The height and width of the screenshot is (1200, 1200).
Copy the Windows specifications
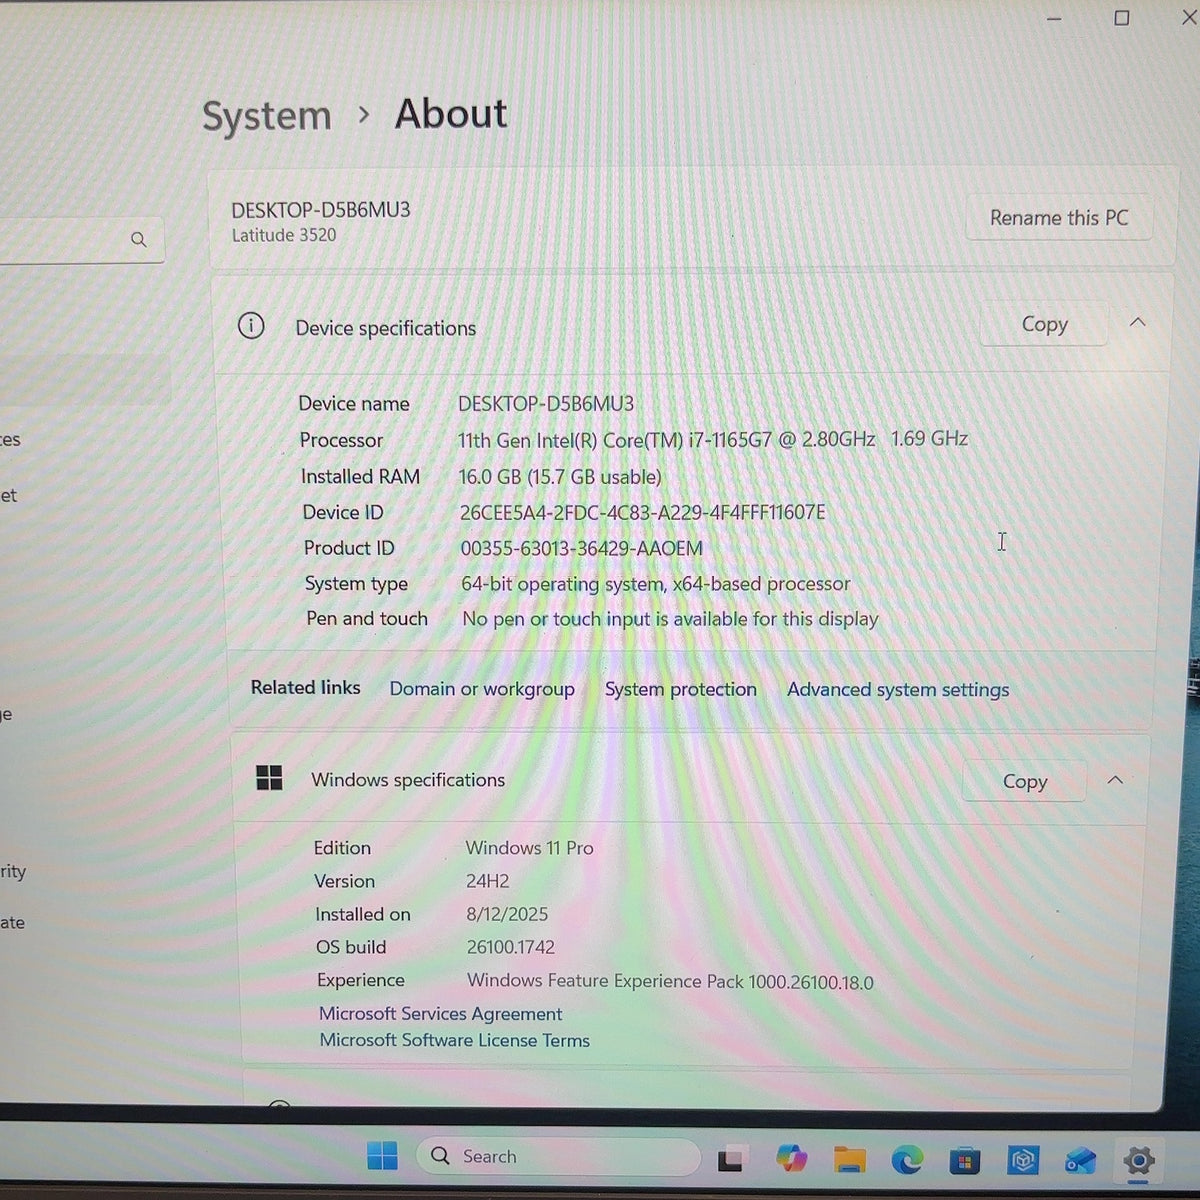tap(1024, 781)
